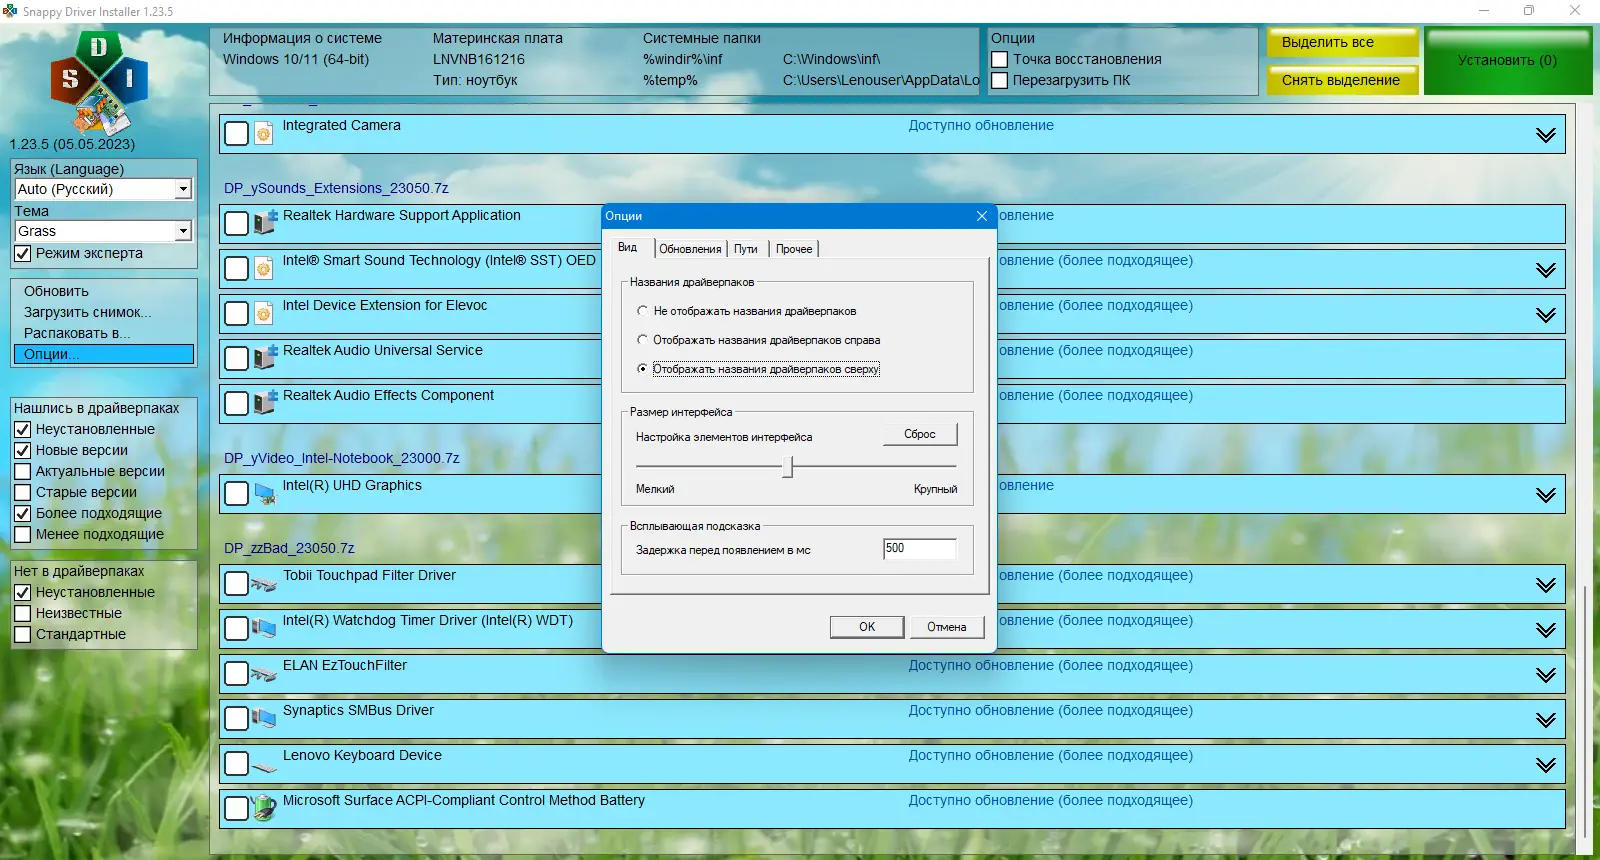Enable Актуальные версии filter checkbox
The width and height of the screenshot is (1600, 860).
pyautogui.click(x=22, y=471)
